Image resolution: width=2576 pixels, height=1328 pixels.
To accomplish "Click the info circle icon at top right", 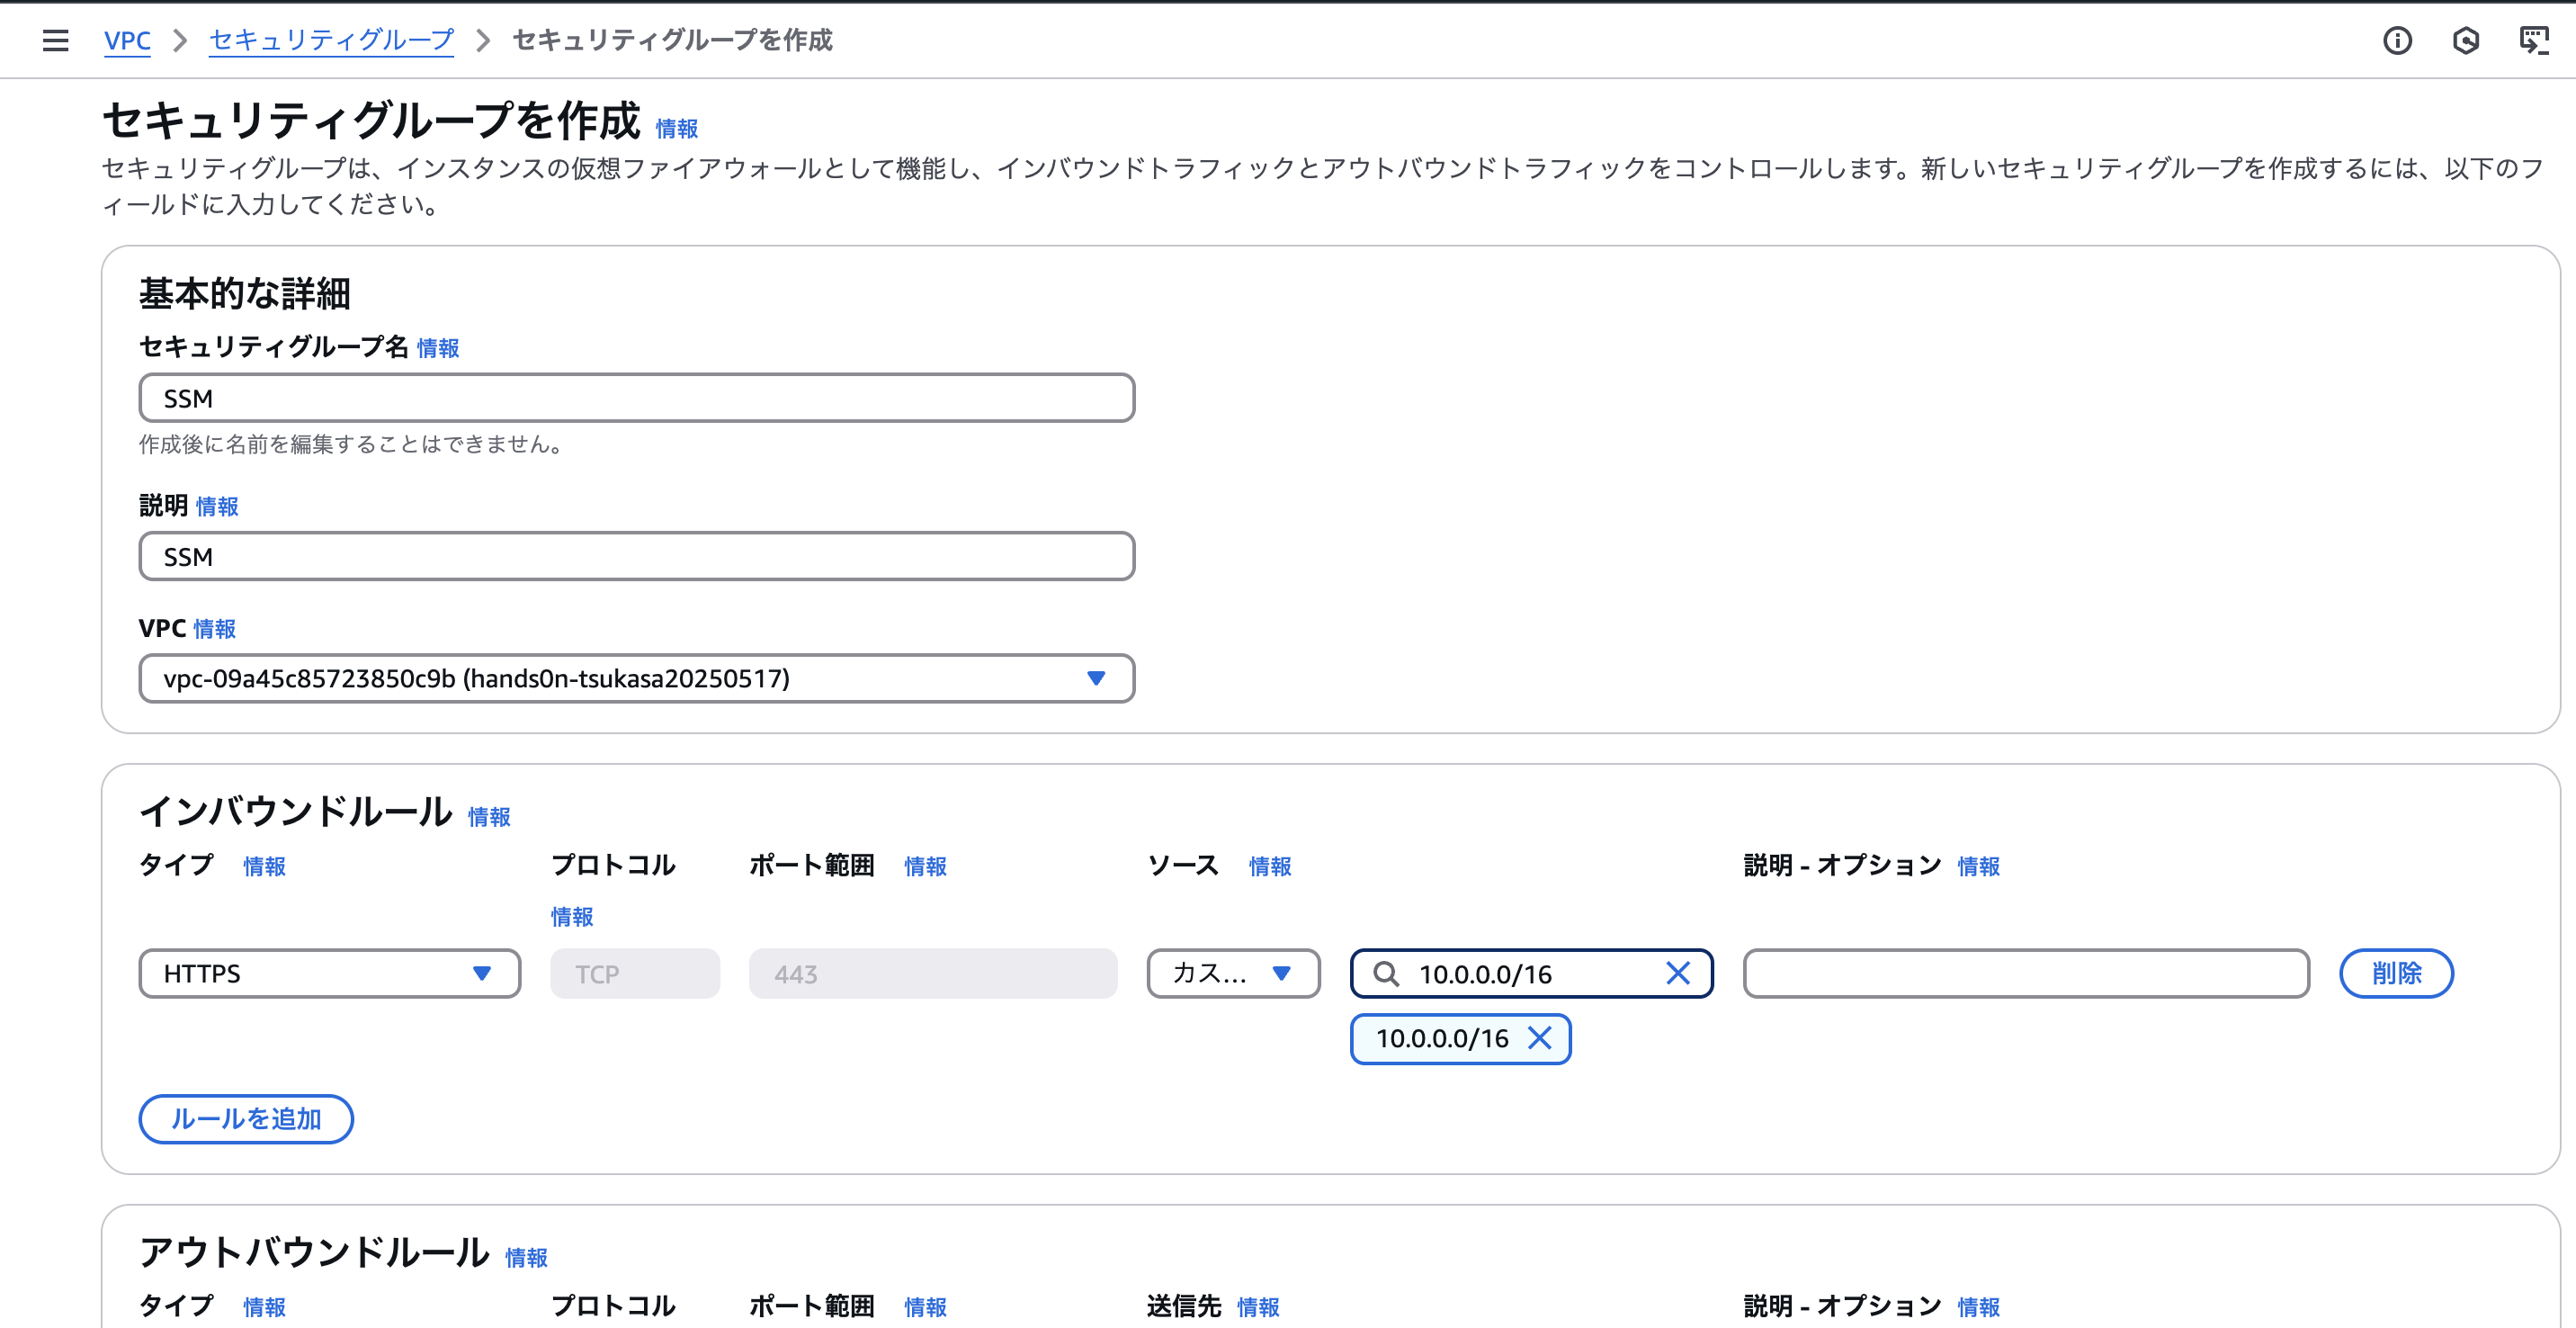I will [x=2397, y=40].
